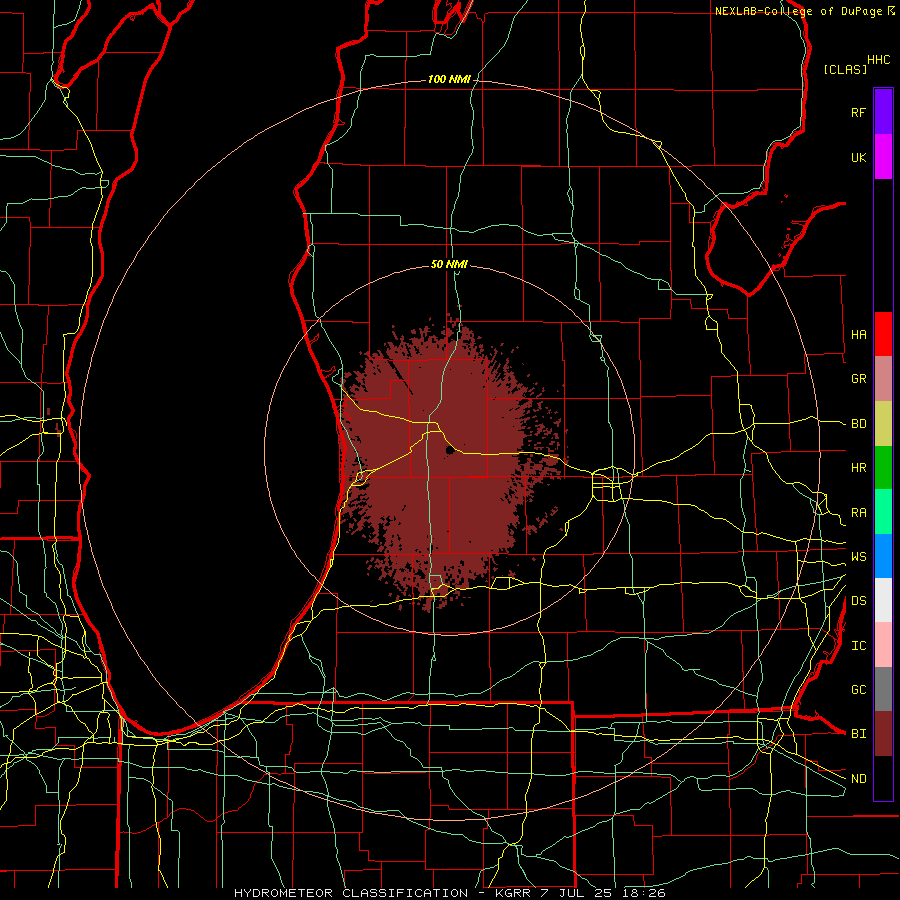Click the BI dark red legend swatch

coord(883,734)
